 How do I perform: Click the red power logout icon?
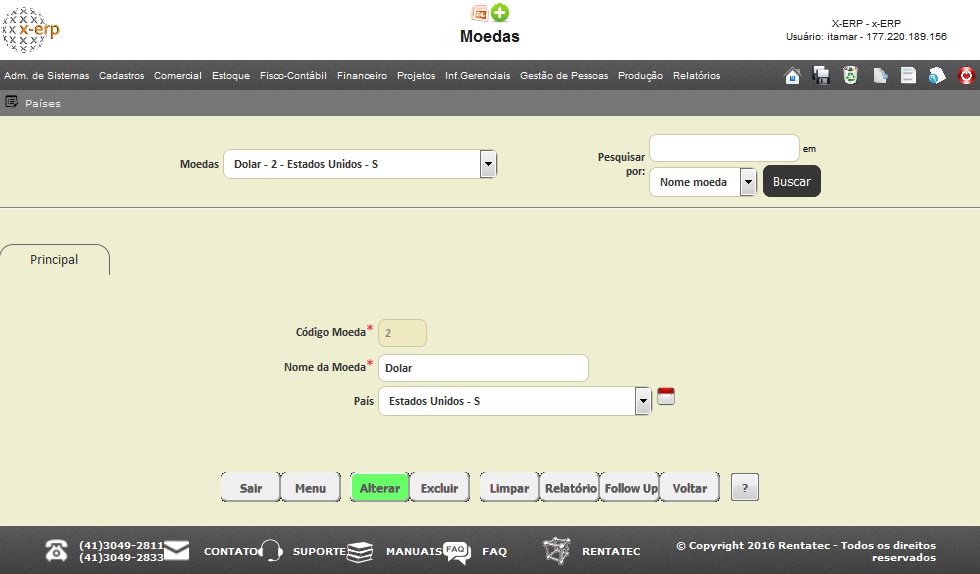tap(966, 76)
